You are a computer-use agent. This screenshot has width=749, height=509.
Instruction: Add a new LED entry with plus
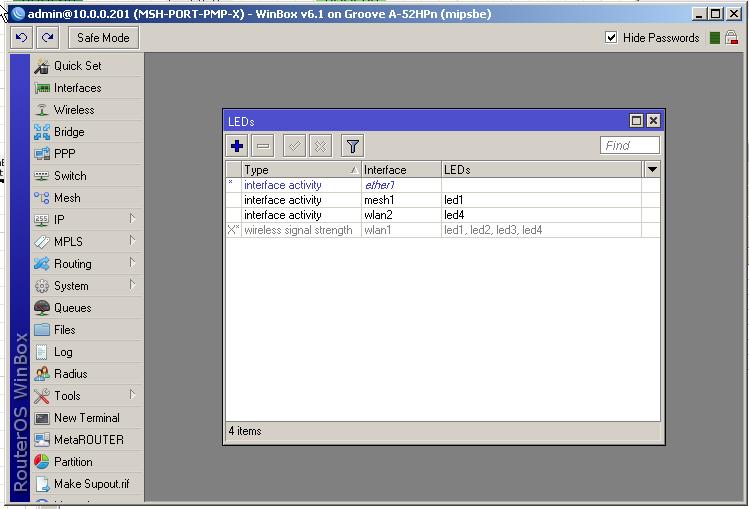237,146
